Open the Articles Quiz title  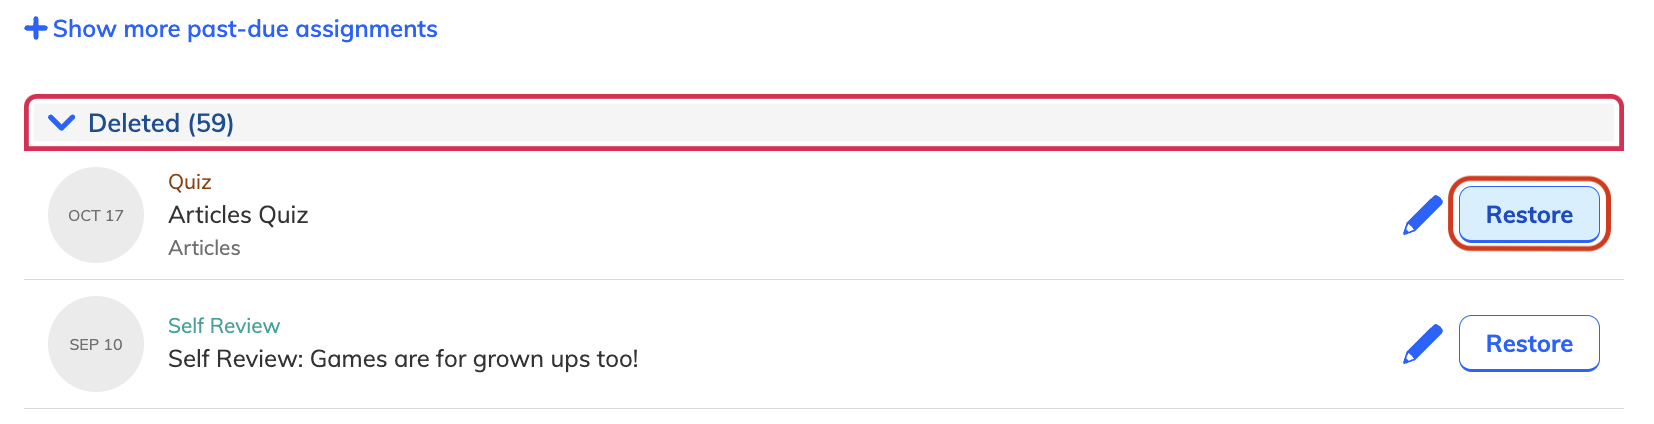[x=238, y=215]
